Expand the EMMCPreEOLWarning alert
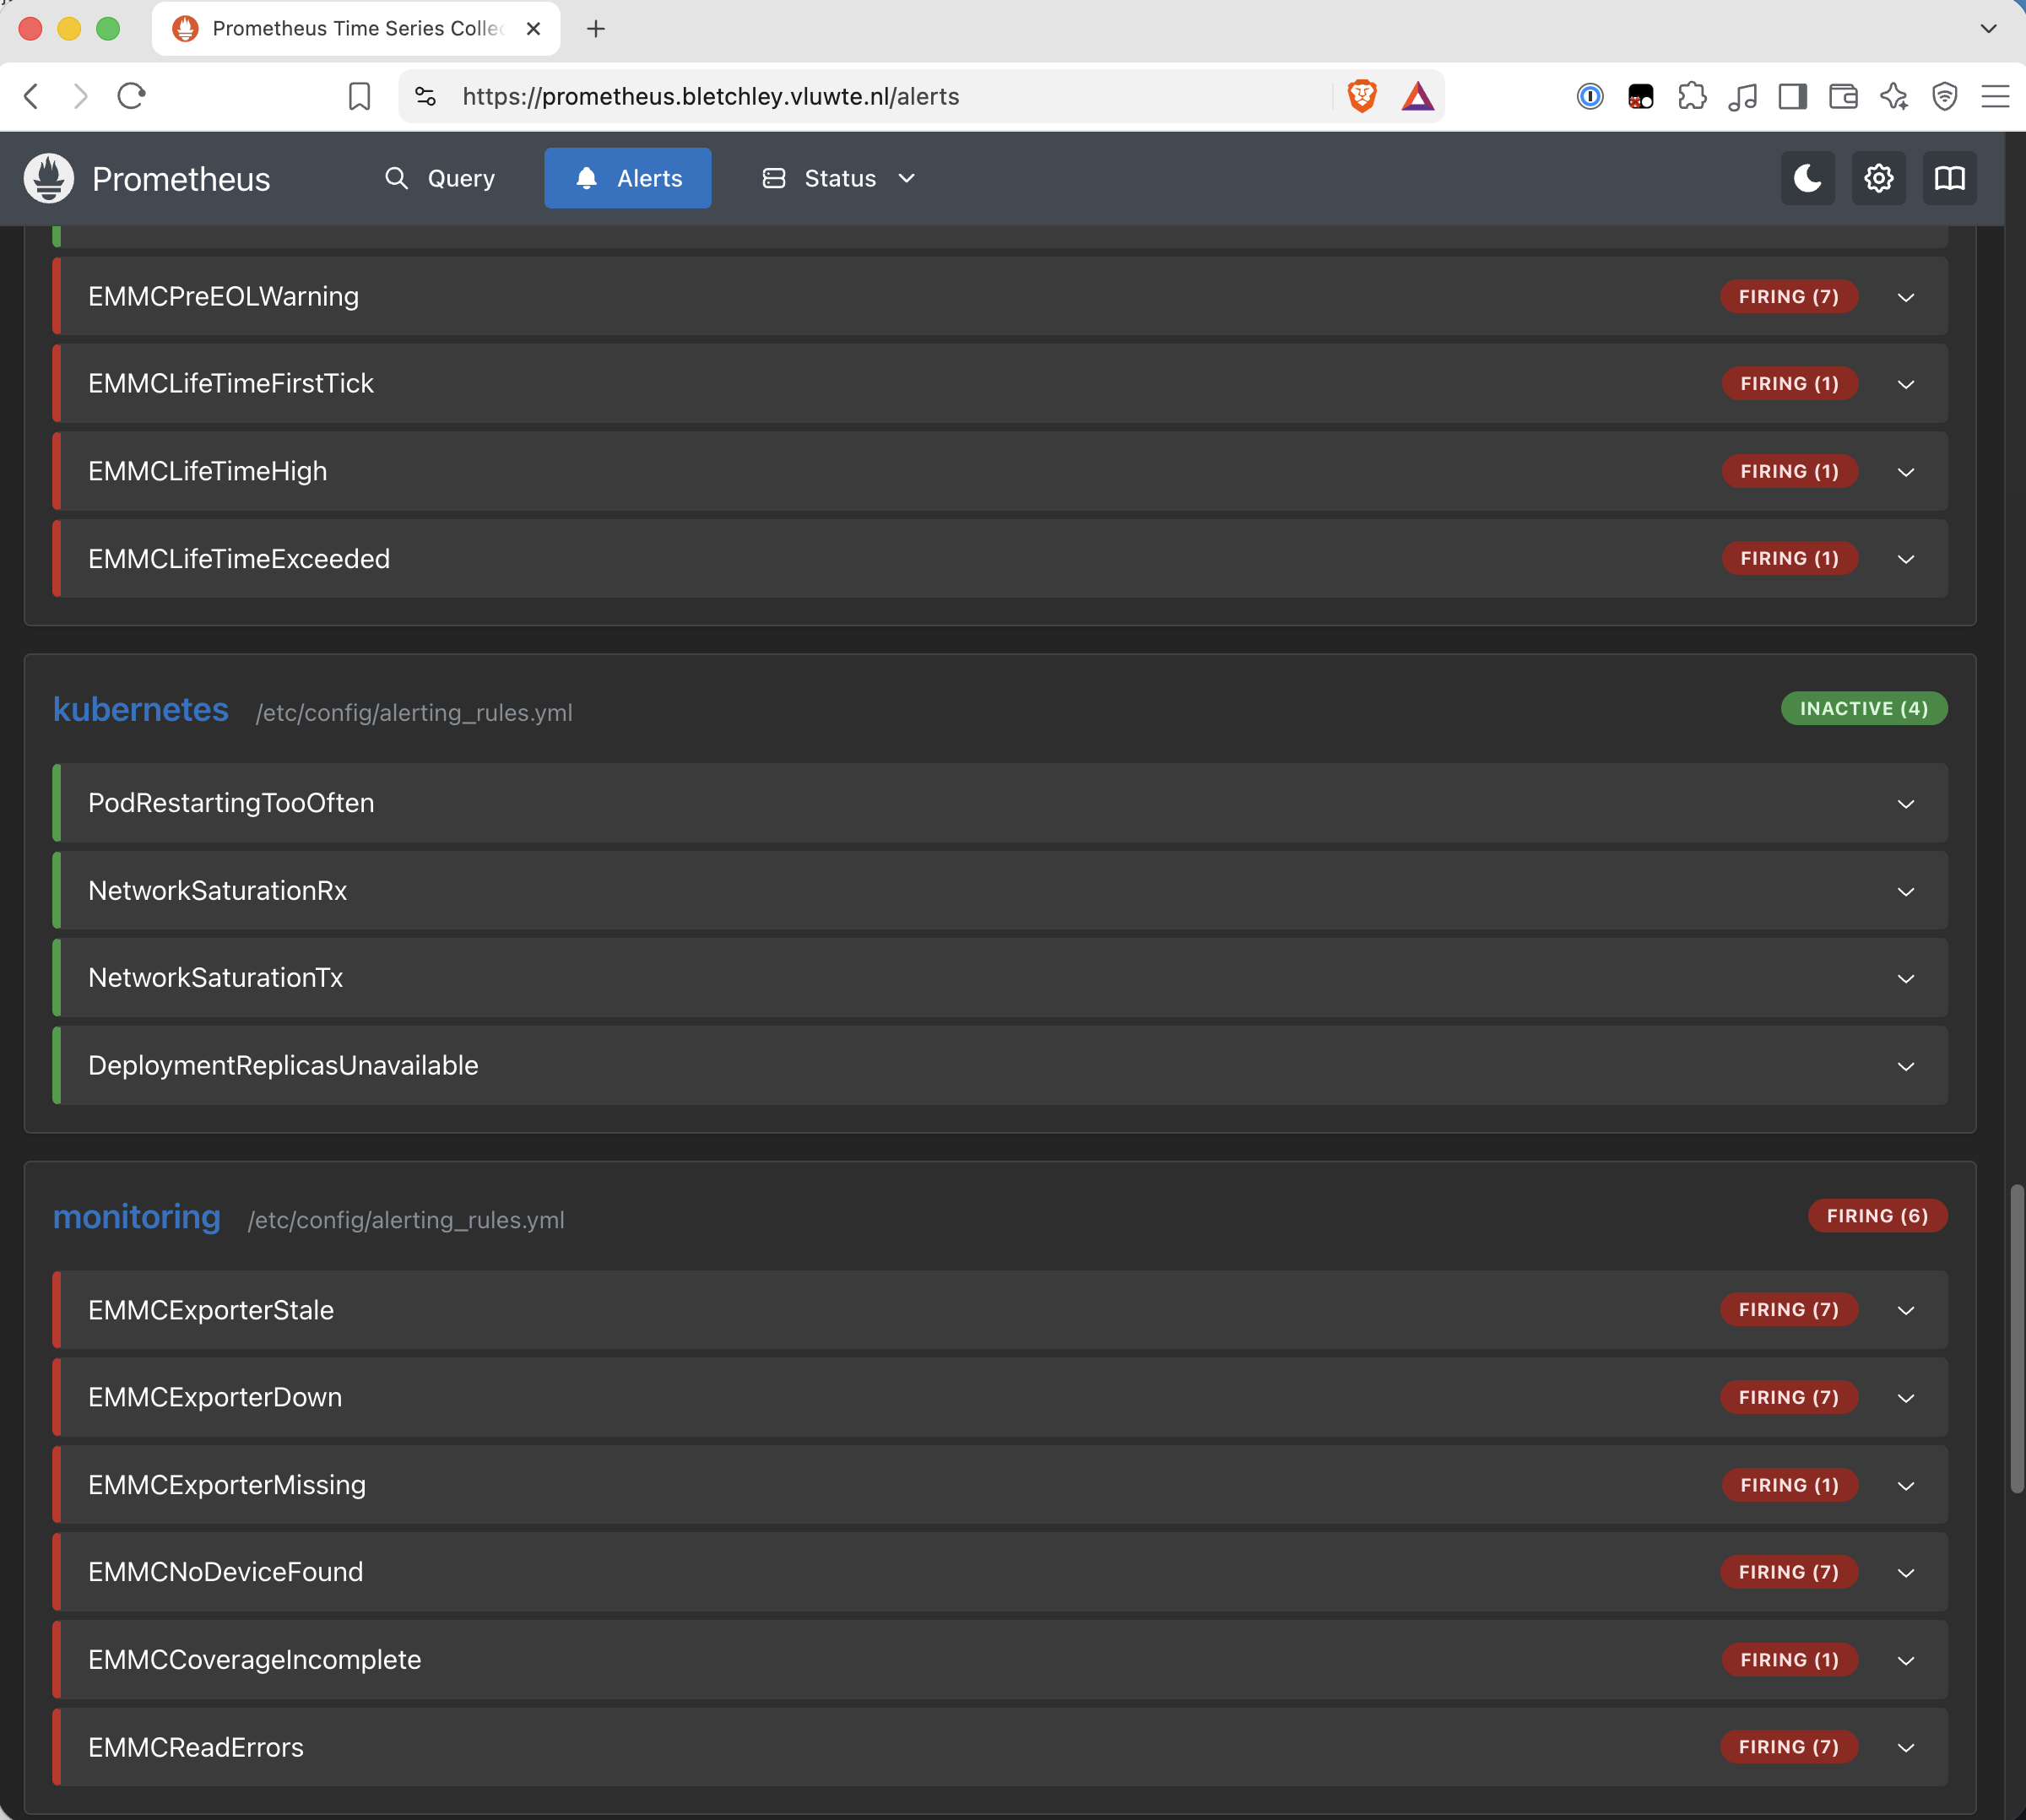Image resolution: width=2026 pixels, height=1820 pixels. (x=1000, y=296)
